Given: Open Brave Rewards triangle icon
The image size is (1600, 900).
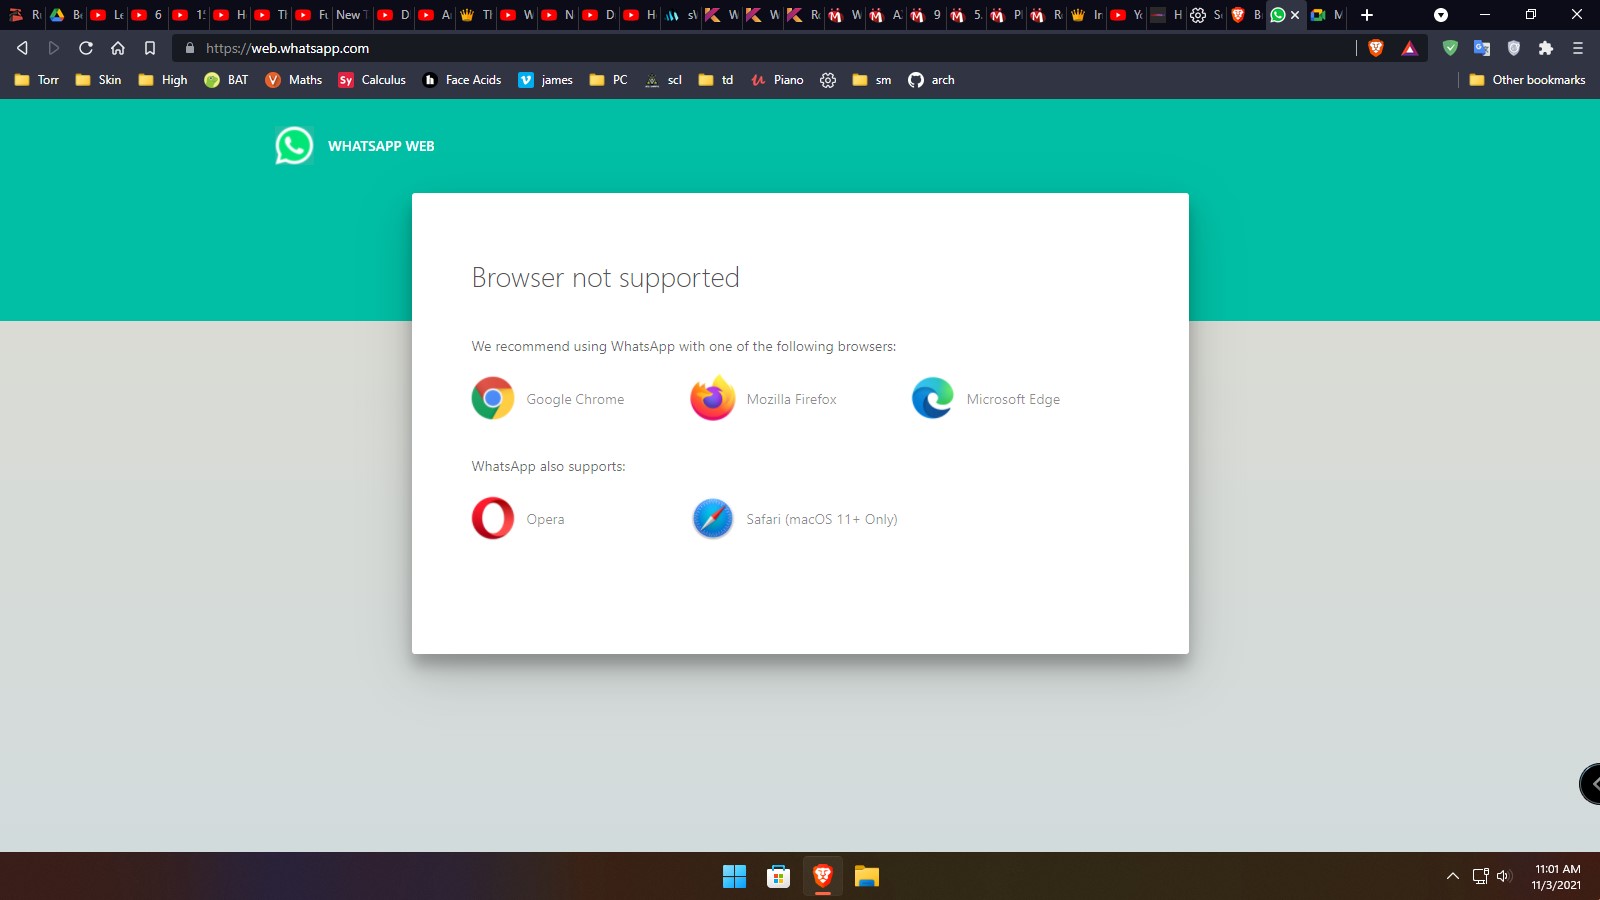Looking at the screenshot, I should (1409, 48).
